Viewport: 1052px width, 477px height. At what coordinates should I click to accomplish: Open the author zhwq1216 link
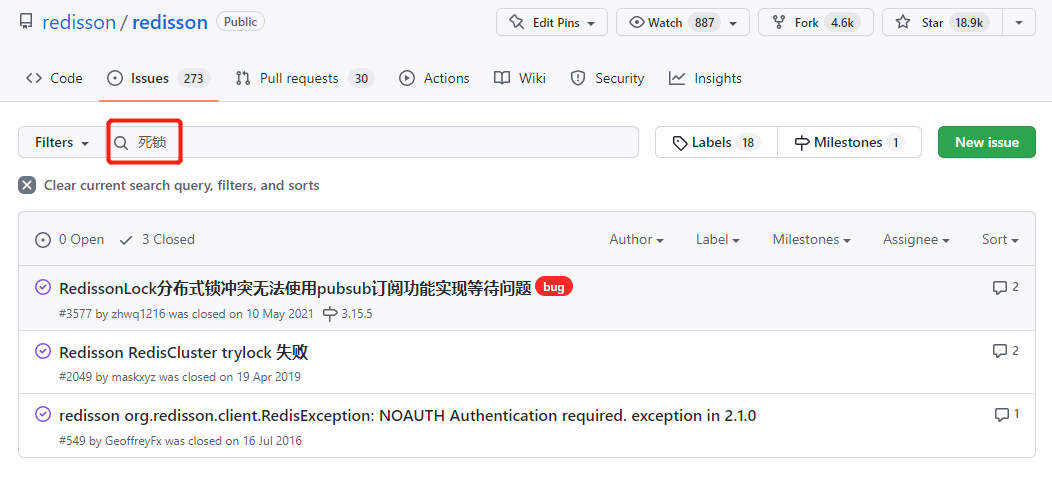coord(138,313)
